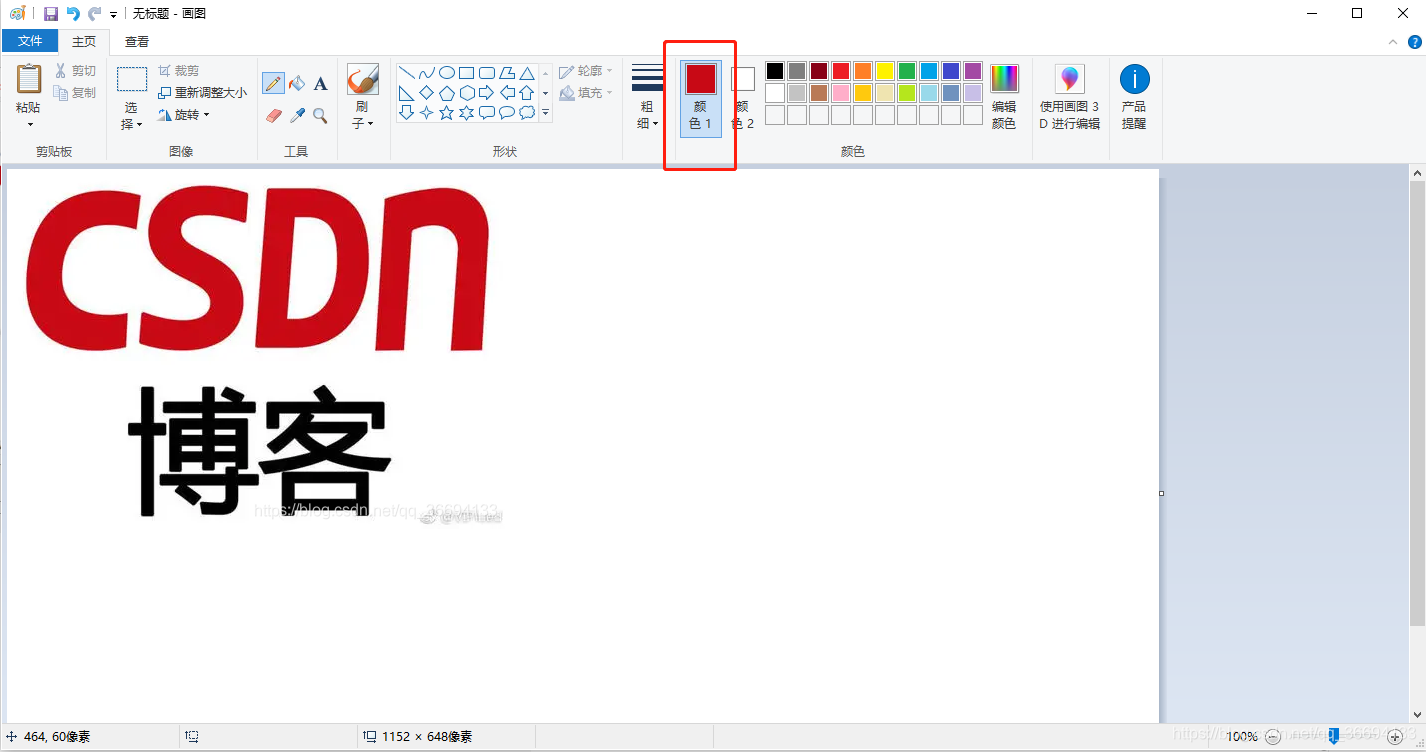Select the Pencil tool
Viewport: 1426px width, 752px height.
coord(273,83)
